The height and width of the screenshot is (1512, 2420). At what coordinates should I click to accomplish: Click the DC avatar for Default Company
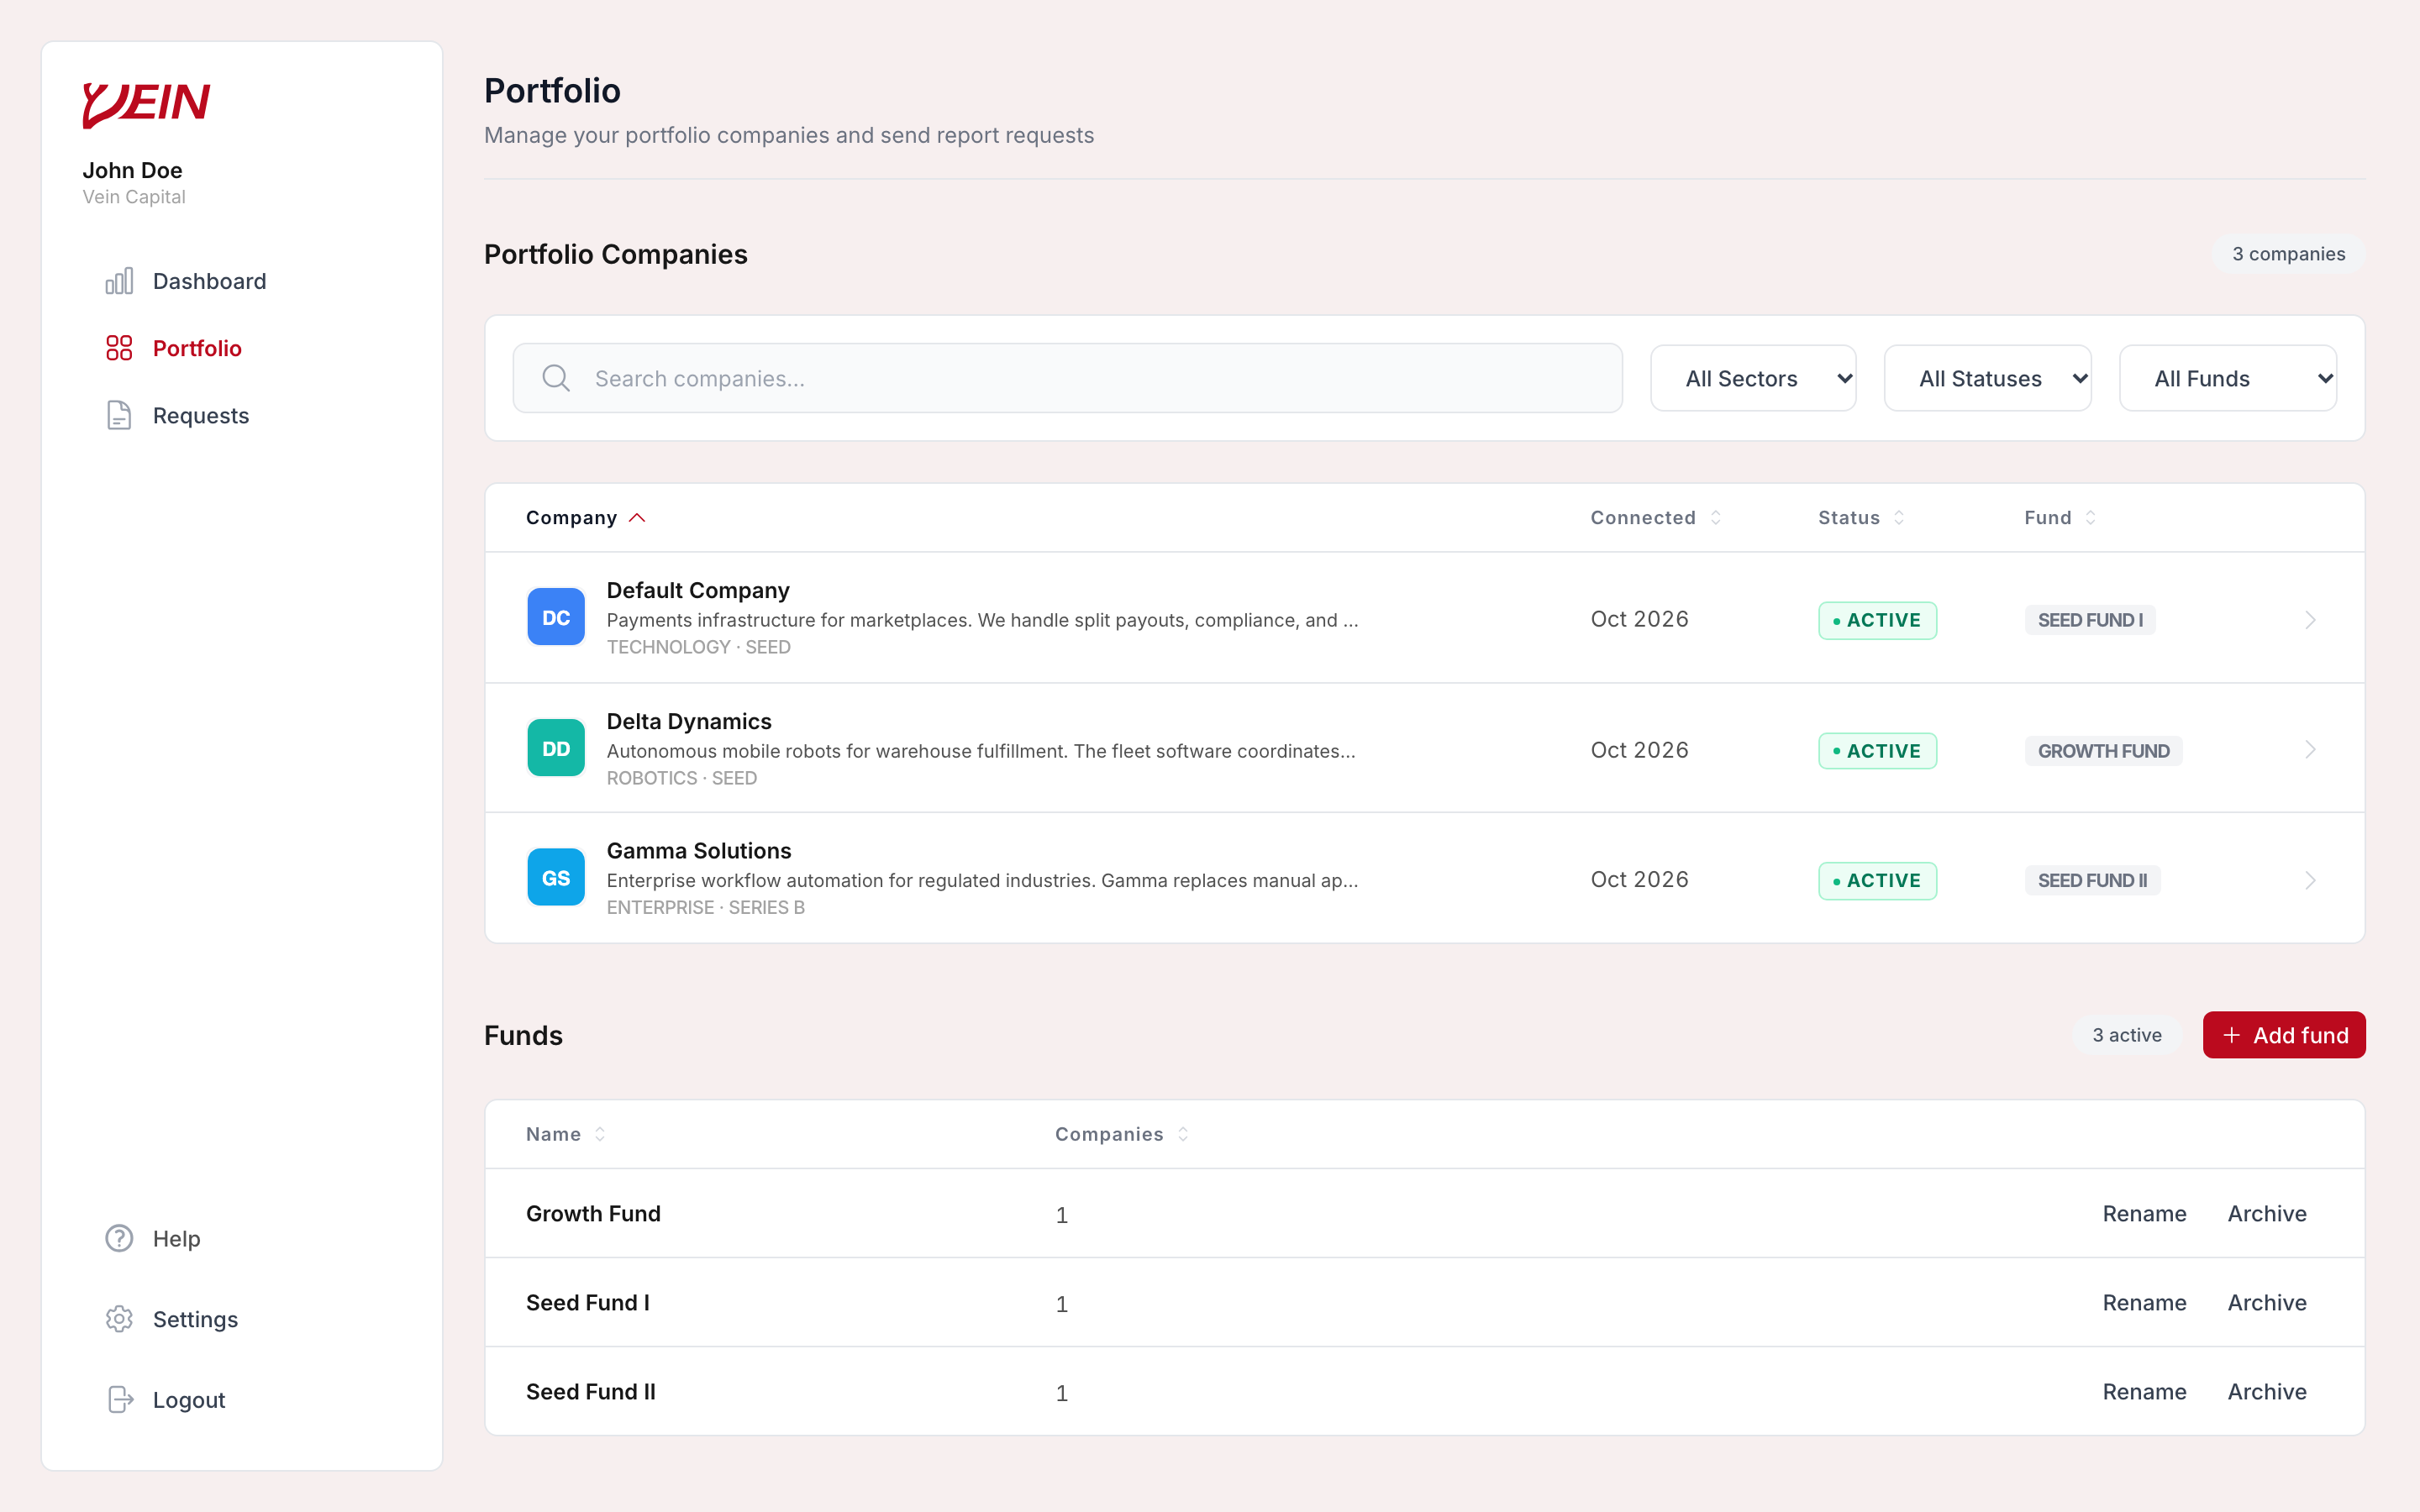(556, 617)
